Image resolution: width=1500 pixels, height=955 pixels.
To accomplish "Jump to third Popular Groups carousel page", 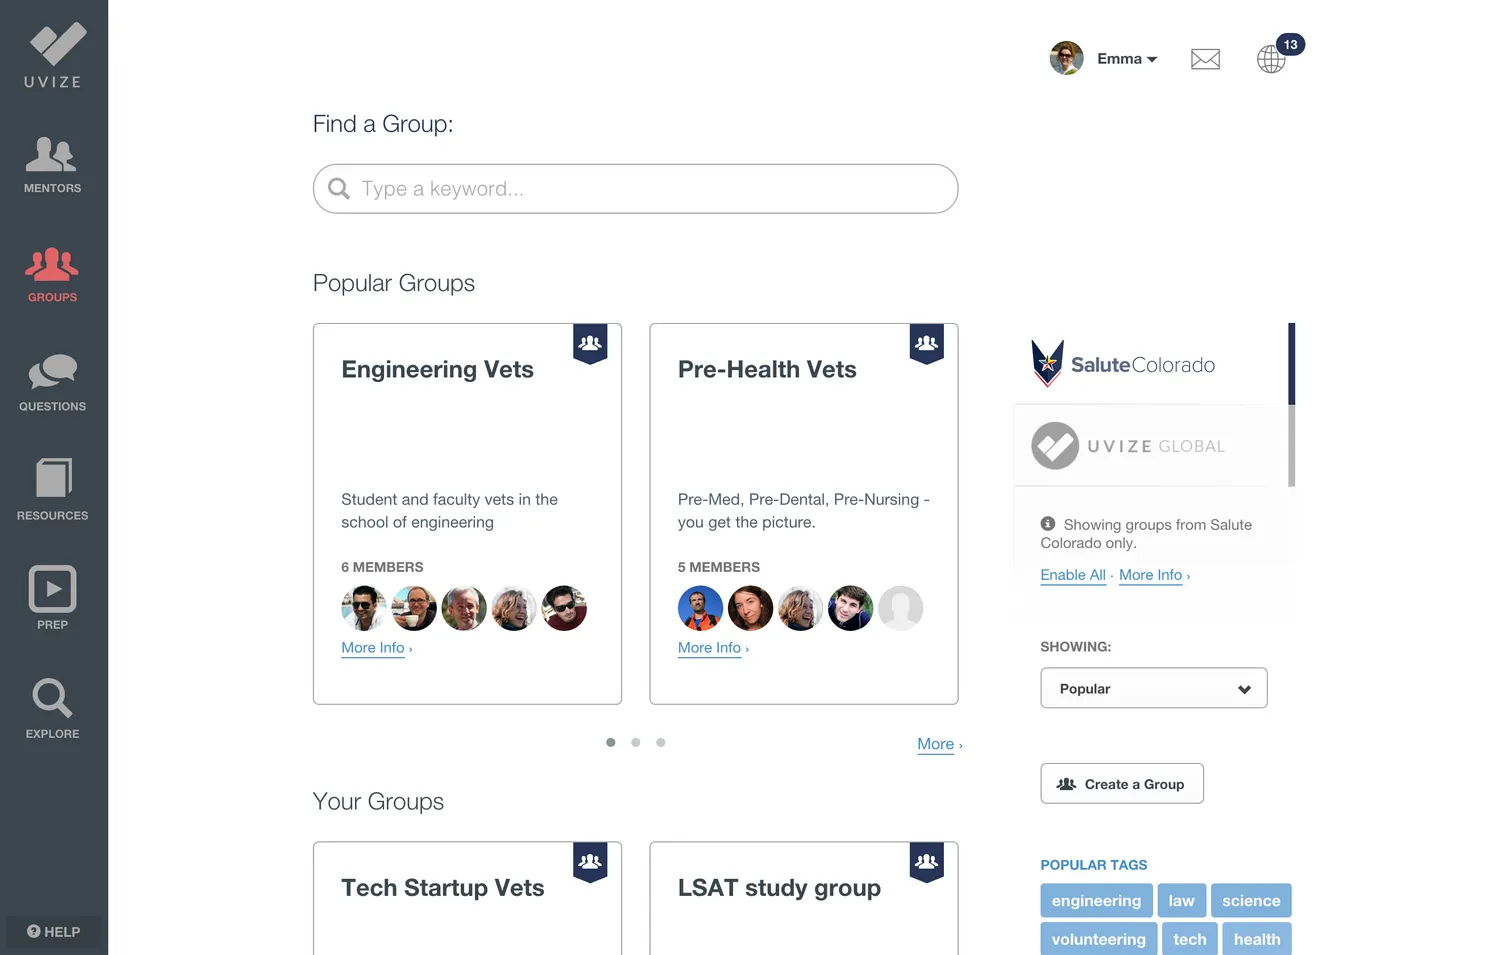I will pos(661,742).
